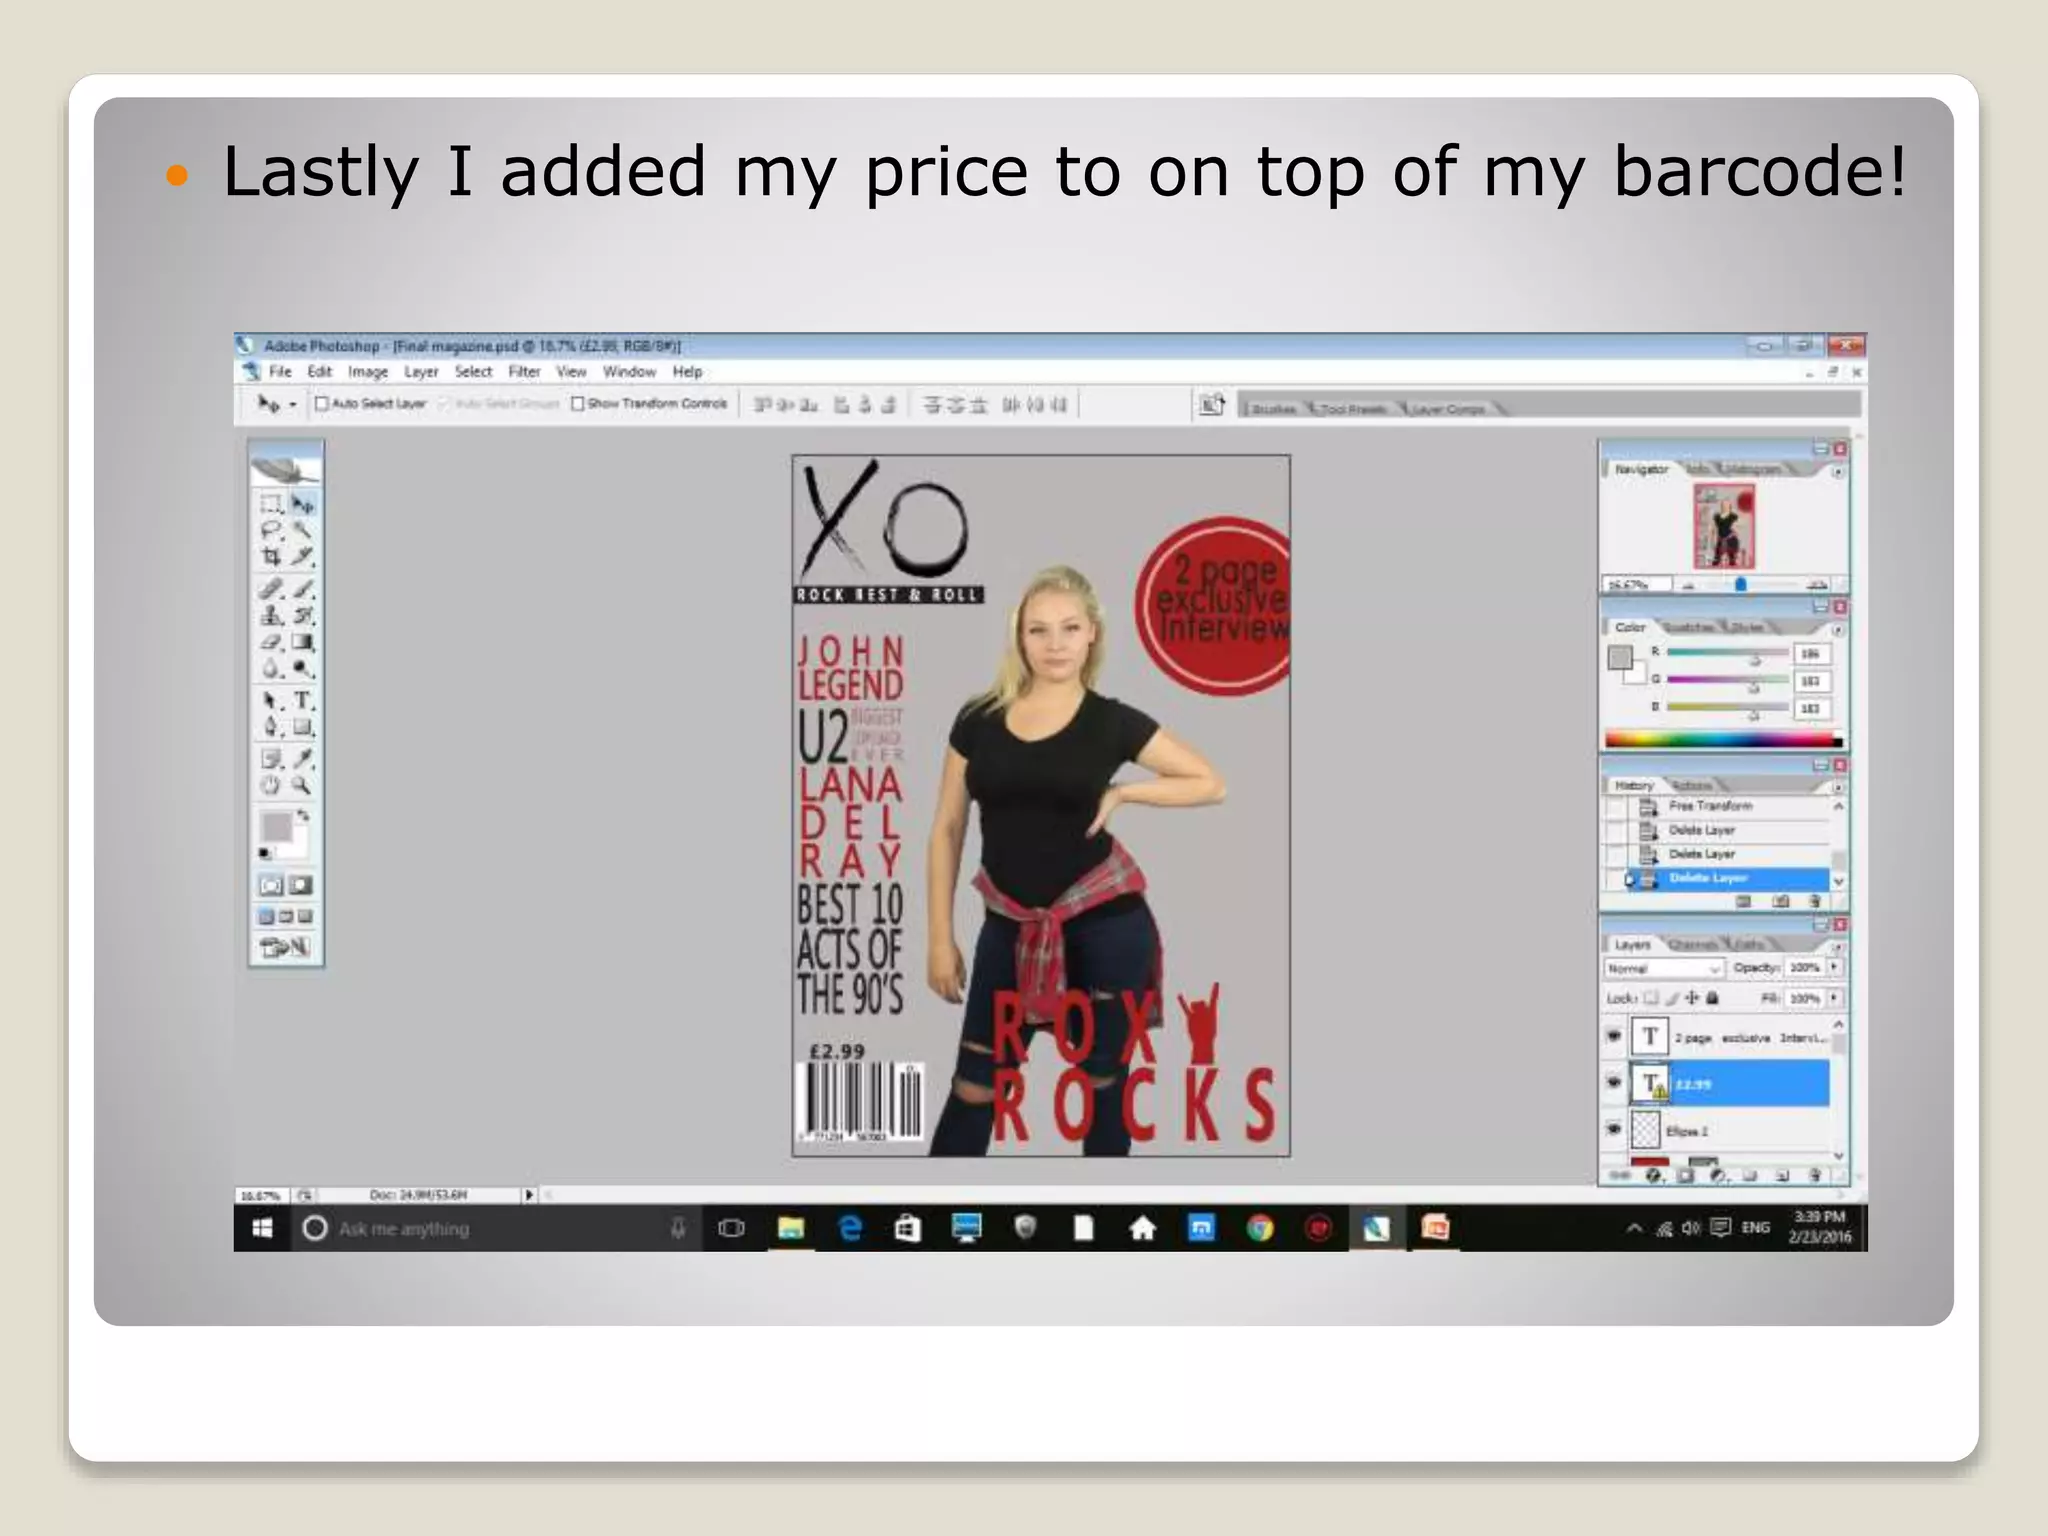This screenshot has width=2048, height=1536.
Task: Select the Notes tool
Action: pos(271,757)
